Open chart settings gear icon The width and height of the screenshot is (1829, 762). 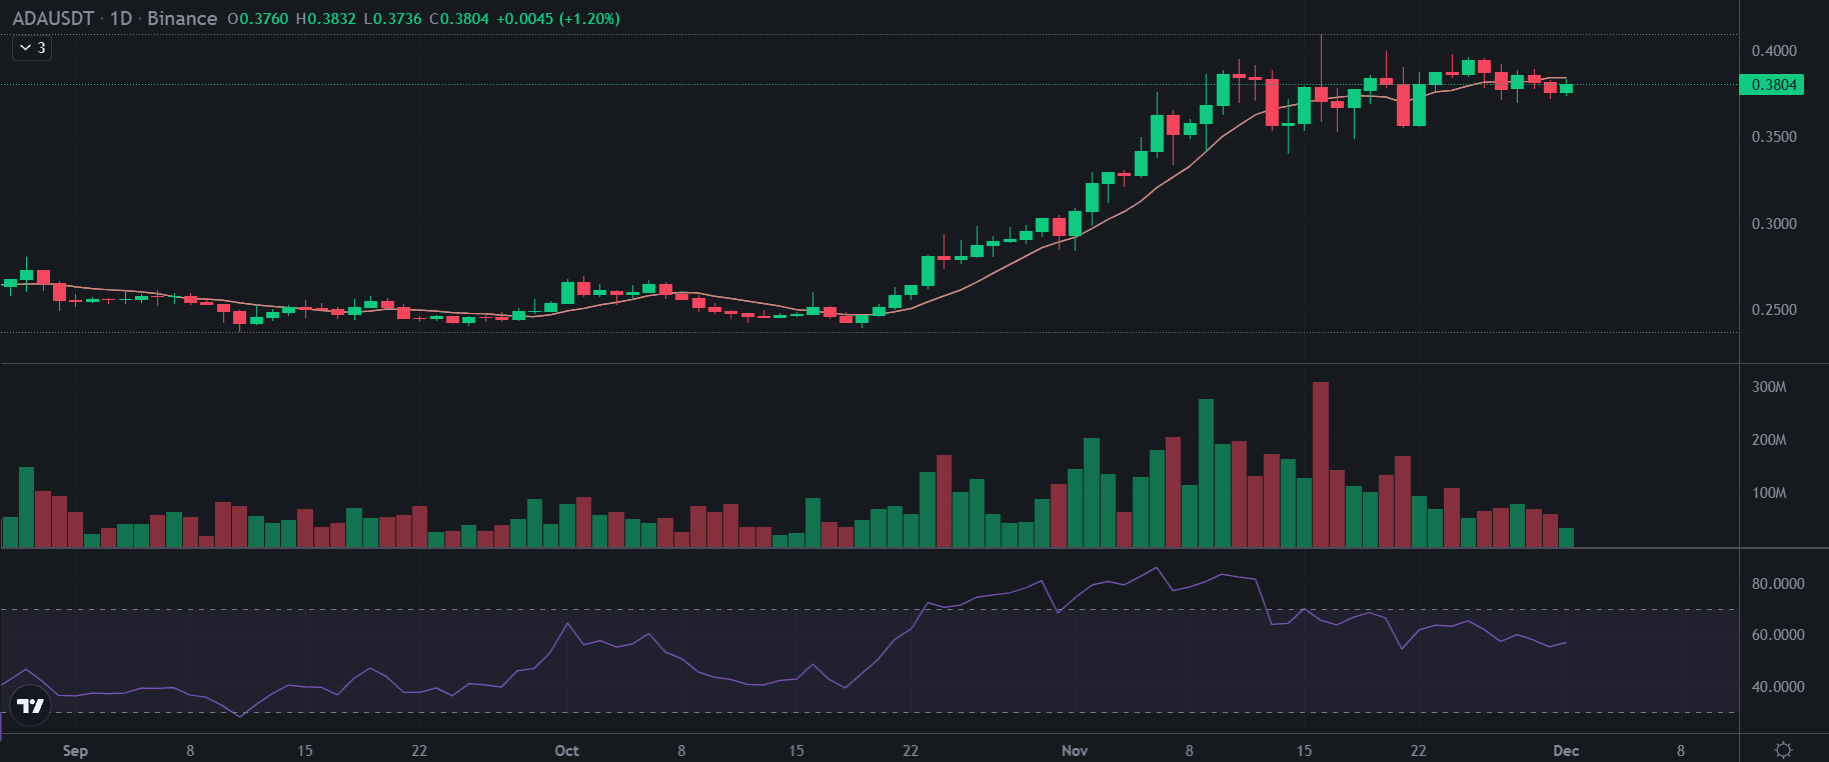point(1783,749)
